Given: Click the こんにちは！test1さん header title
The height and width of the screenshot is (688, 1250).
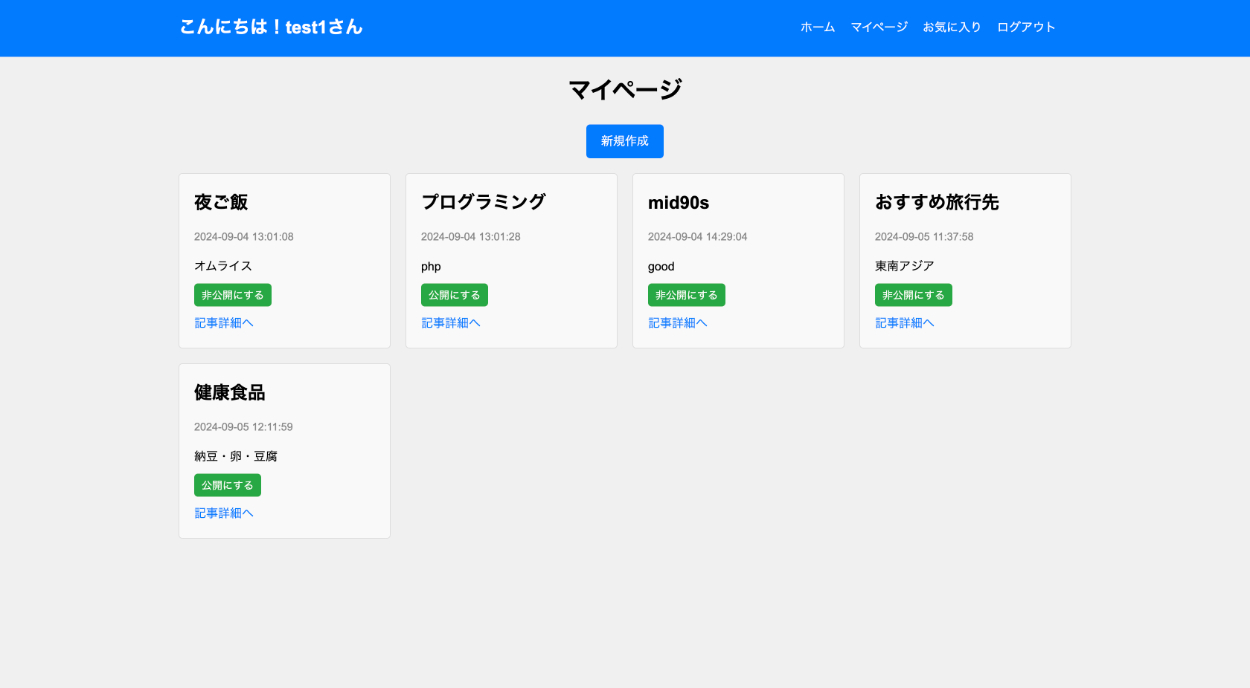Looking at the screenshot, I should pyautogui.click(x=271, y=27).
